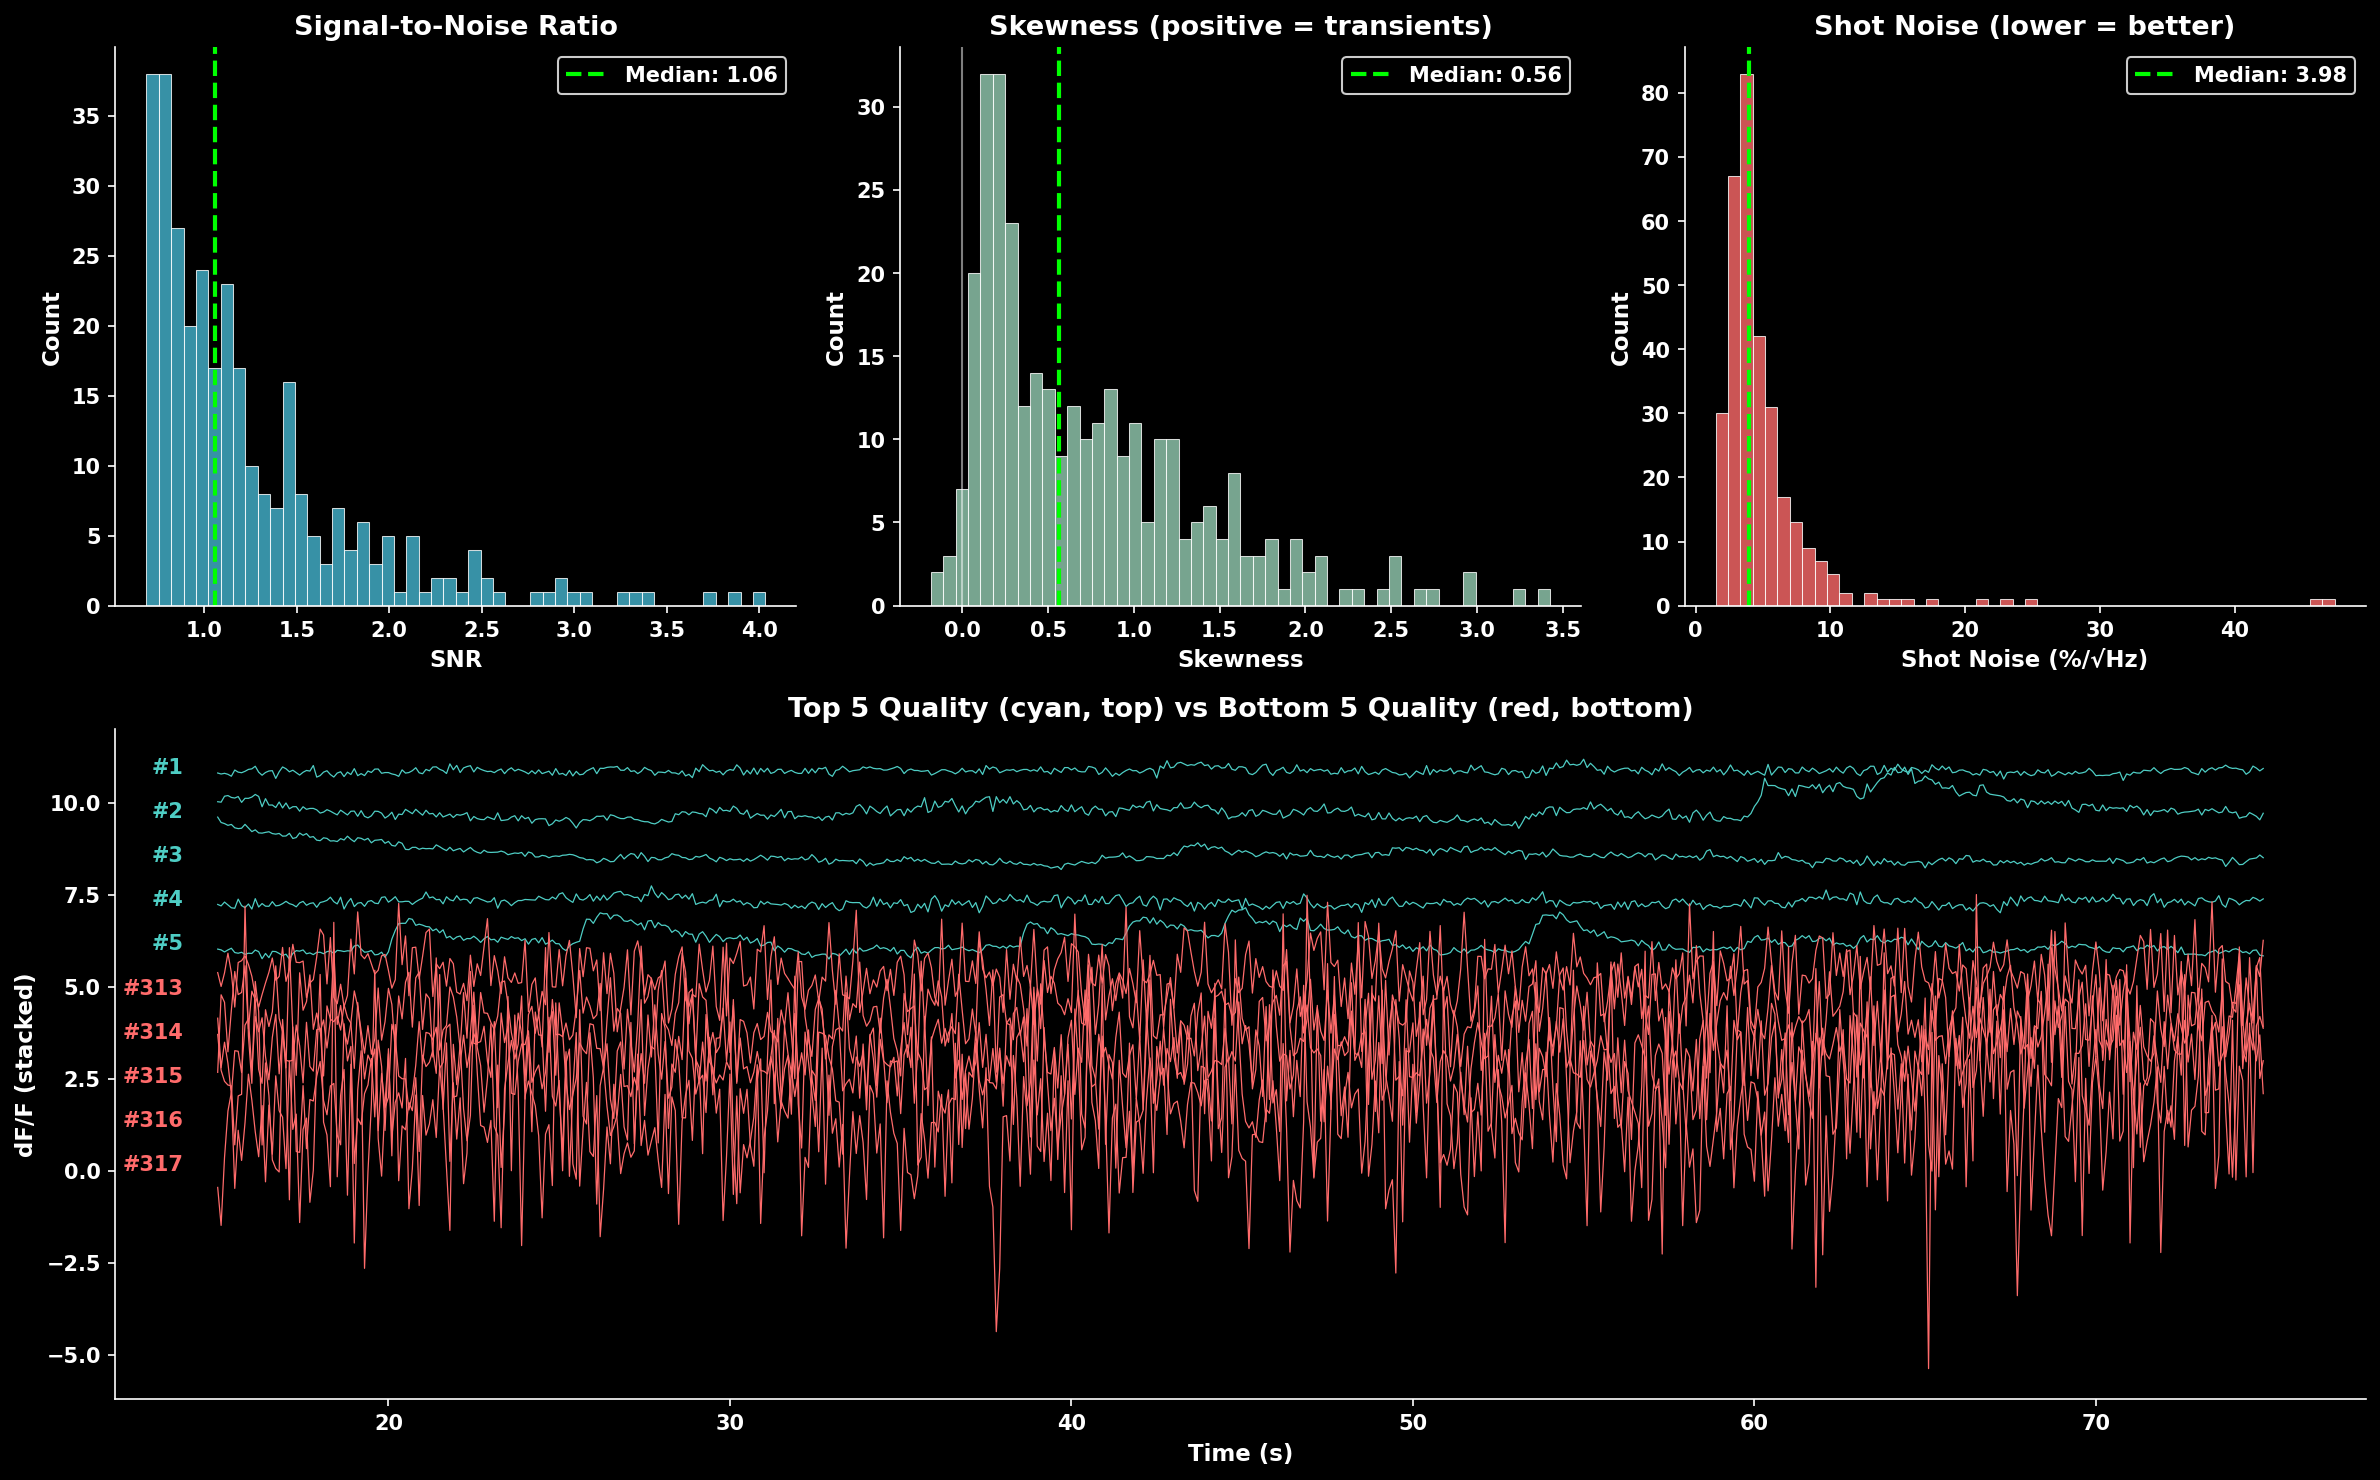
Task: Click the Median: 1.06 legend entry
Action: click(699, 75)
